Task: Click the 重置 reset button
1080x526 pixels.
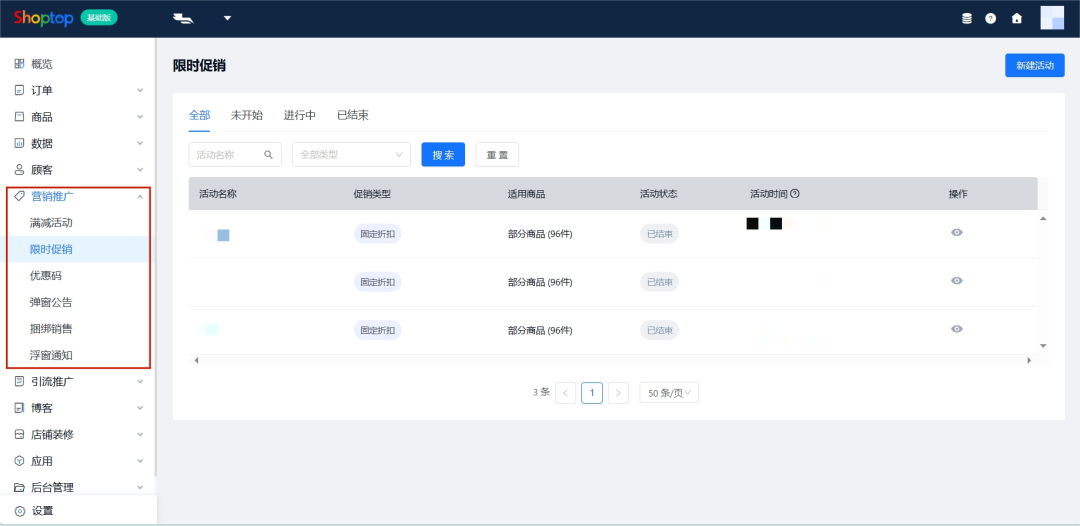Action: pyautogui.click(x=497, y=154)
